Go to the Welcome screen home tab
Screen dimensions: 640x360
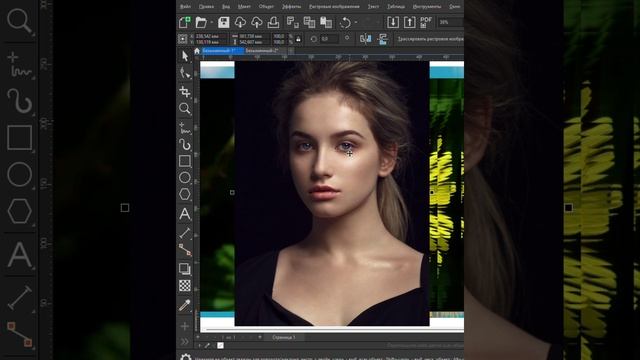pyautogui.click(x=197, y=51)
